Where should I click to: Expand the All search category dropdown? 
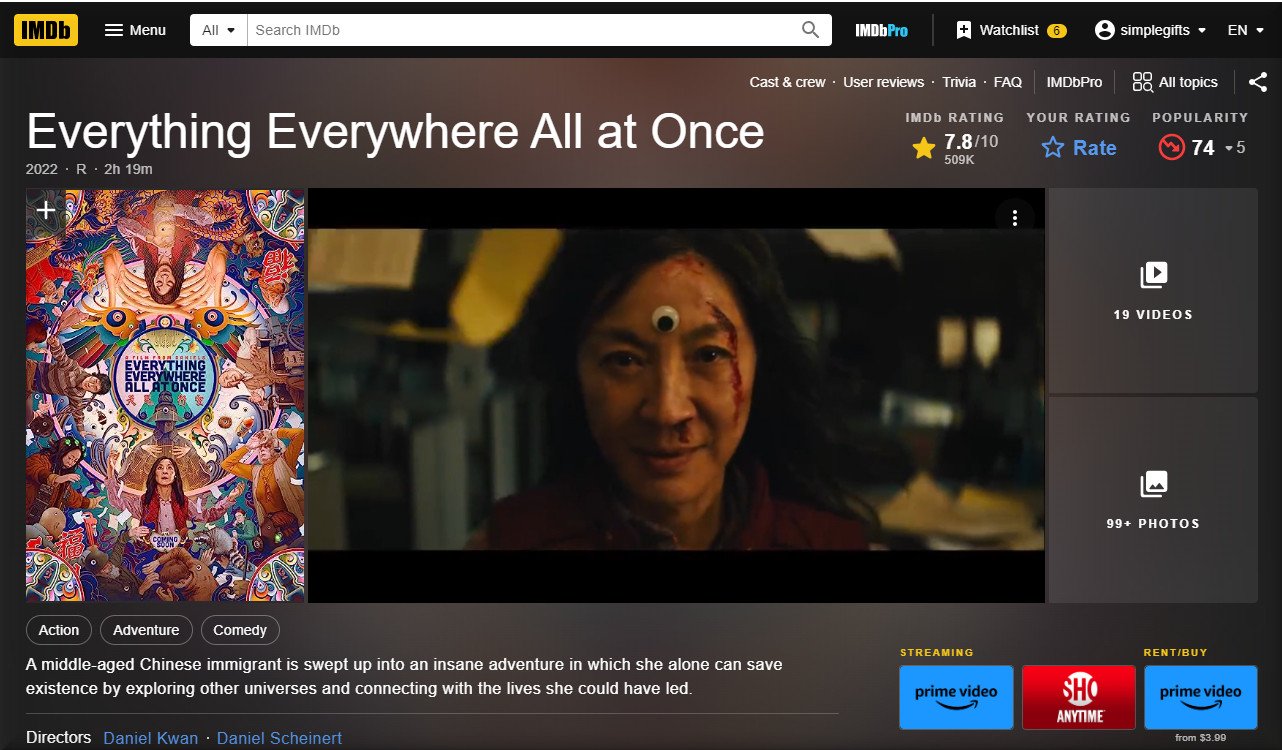(218, 30)
